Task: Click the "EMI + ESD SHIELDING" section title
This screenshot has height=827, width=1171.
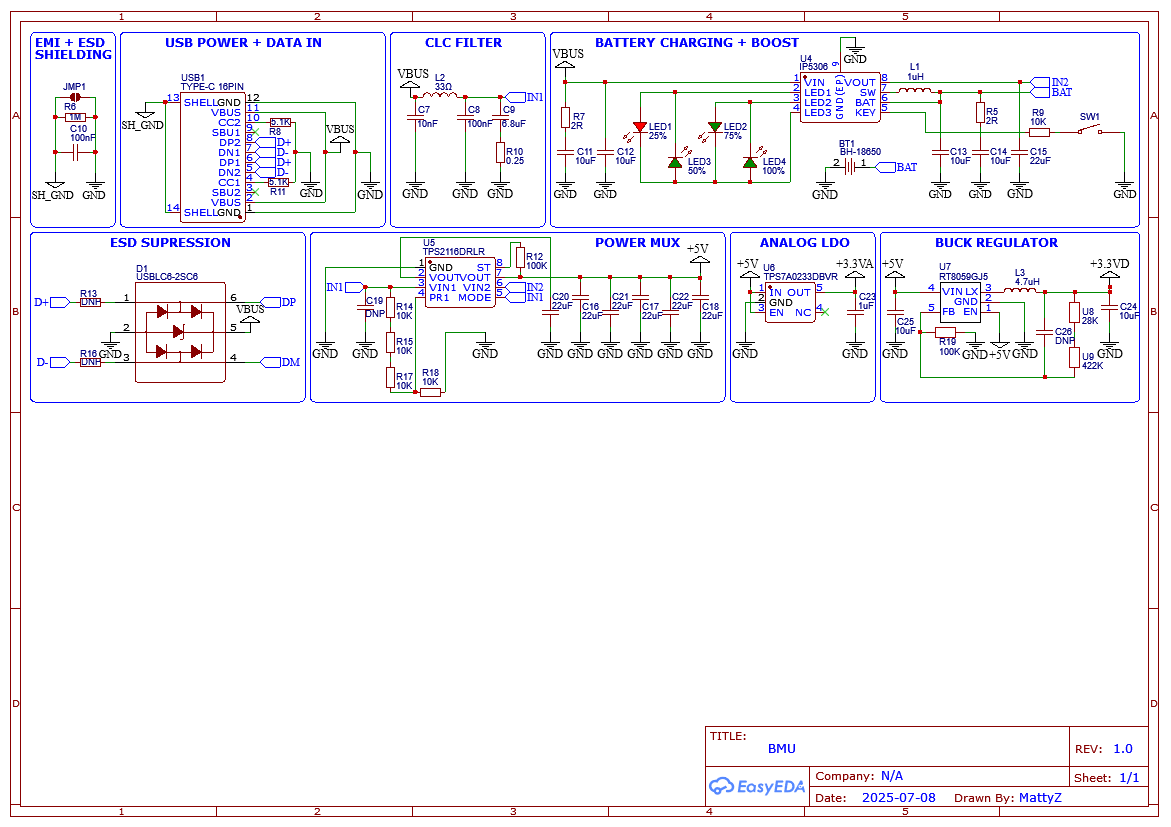Action: [x=73, y=49]
